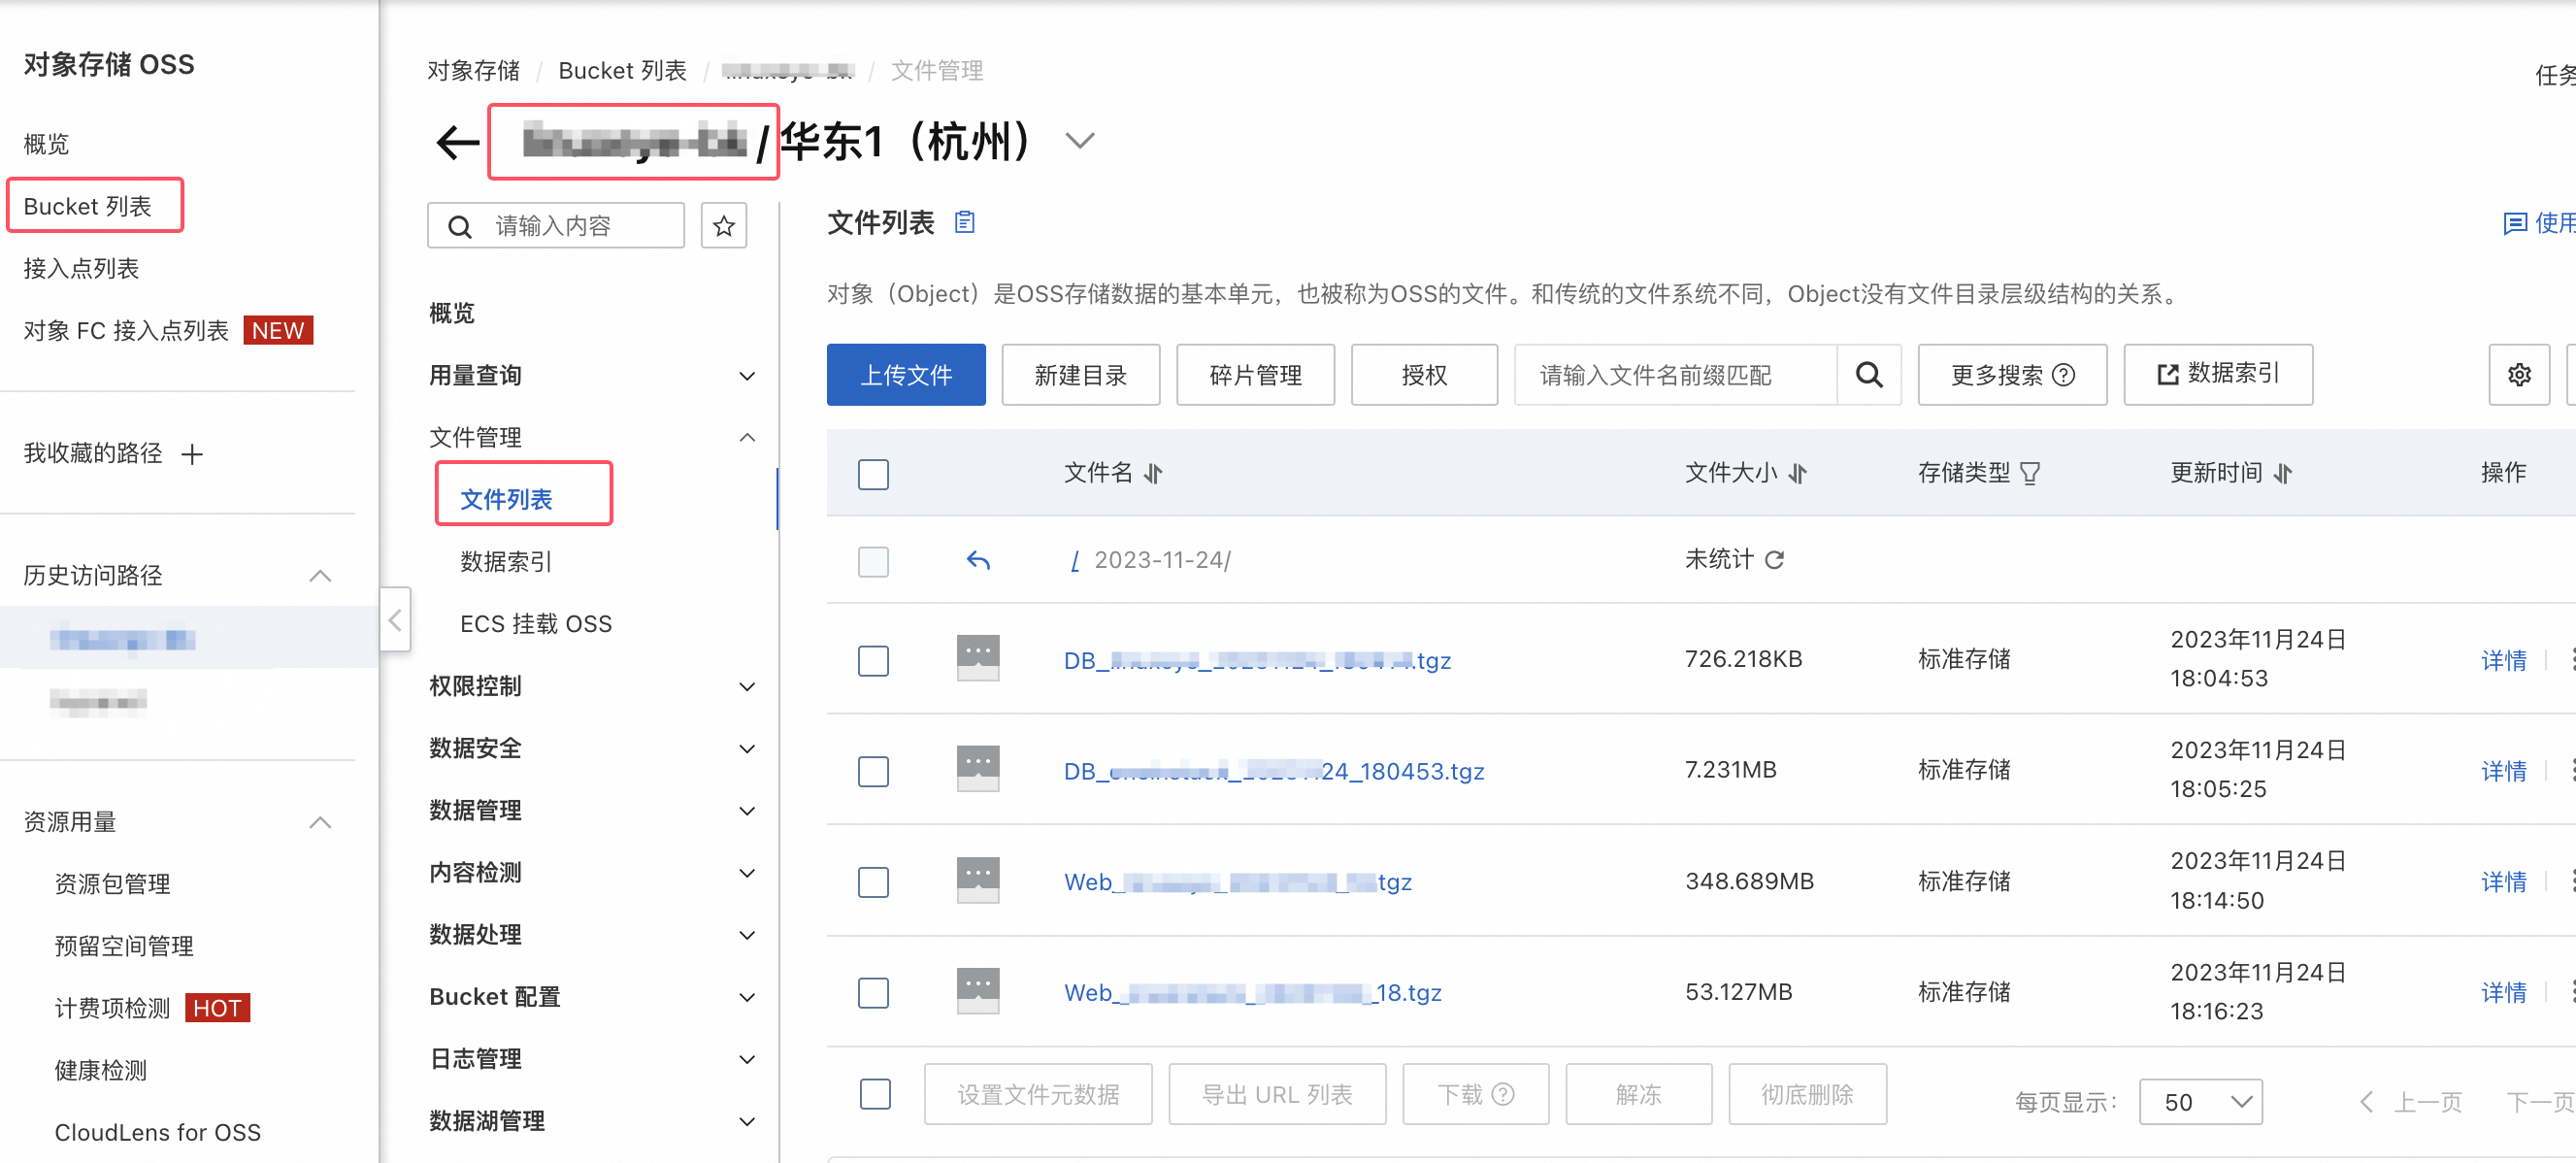Screen dimensions: 2576x1163
Task: Open the 数据索引 toolbar button
Action: (2218, 375)
